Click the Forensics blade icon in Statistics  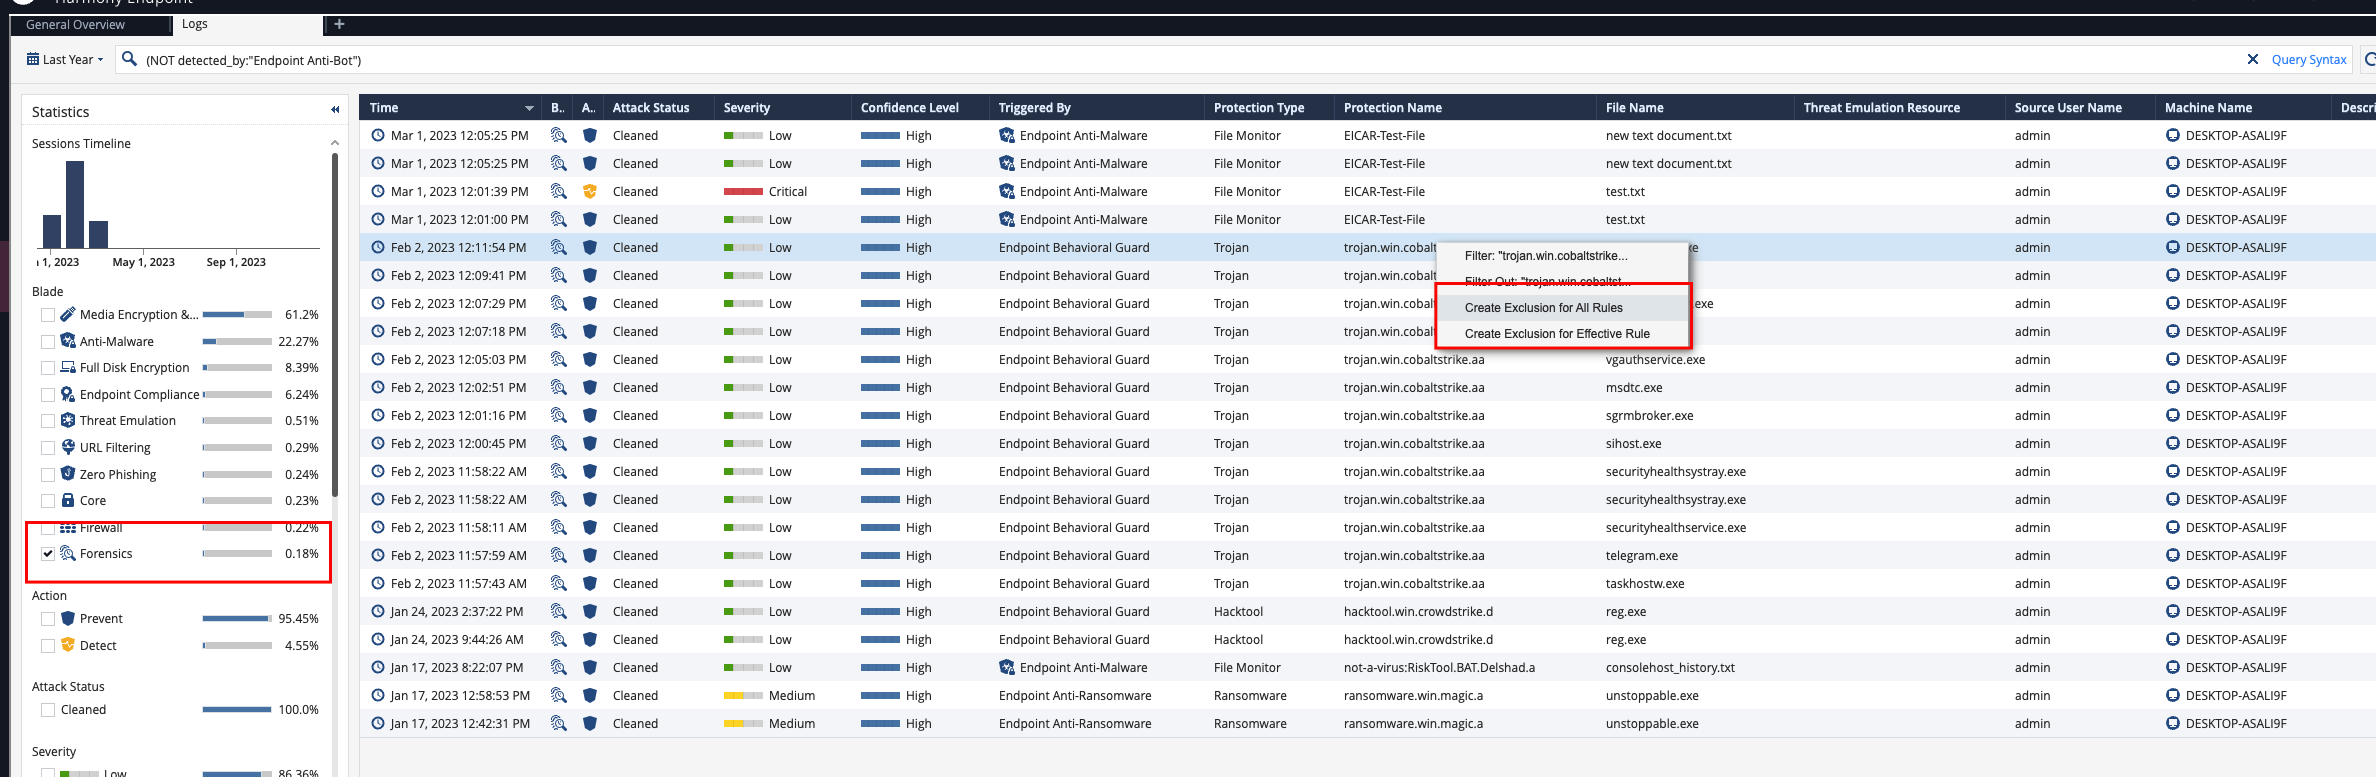point(68,553)
